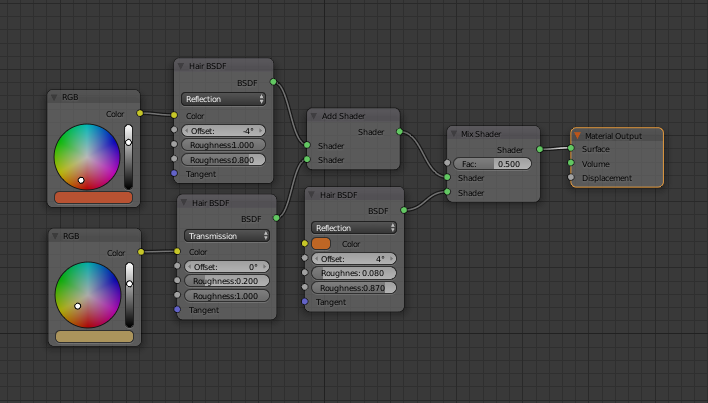Click Color output socket of tan RGB node

140,252
